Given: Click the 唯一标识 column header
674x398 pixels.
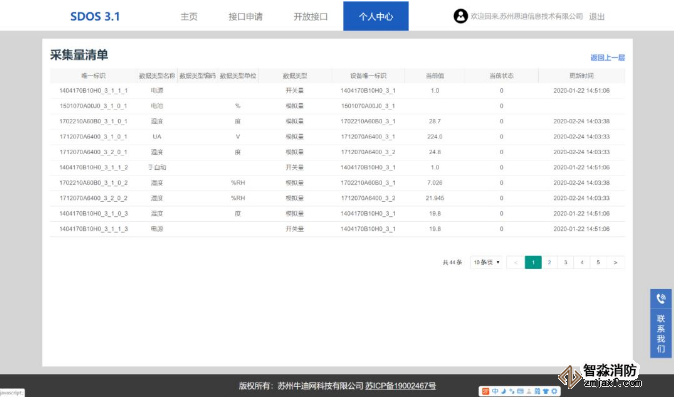Looking at the screenshot, I should click(x=93, y=76).
